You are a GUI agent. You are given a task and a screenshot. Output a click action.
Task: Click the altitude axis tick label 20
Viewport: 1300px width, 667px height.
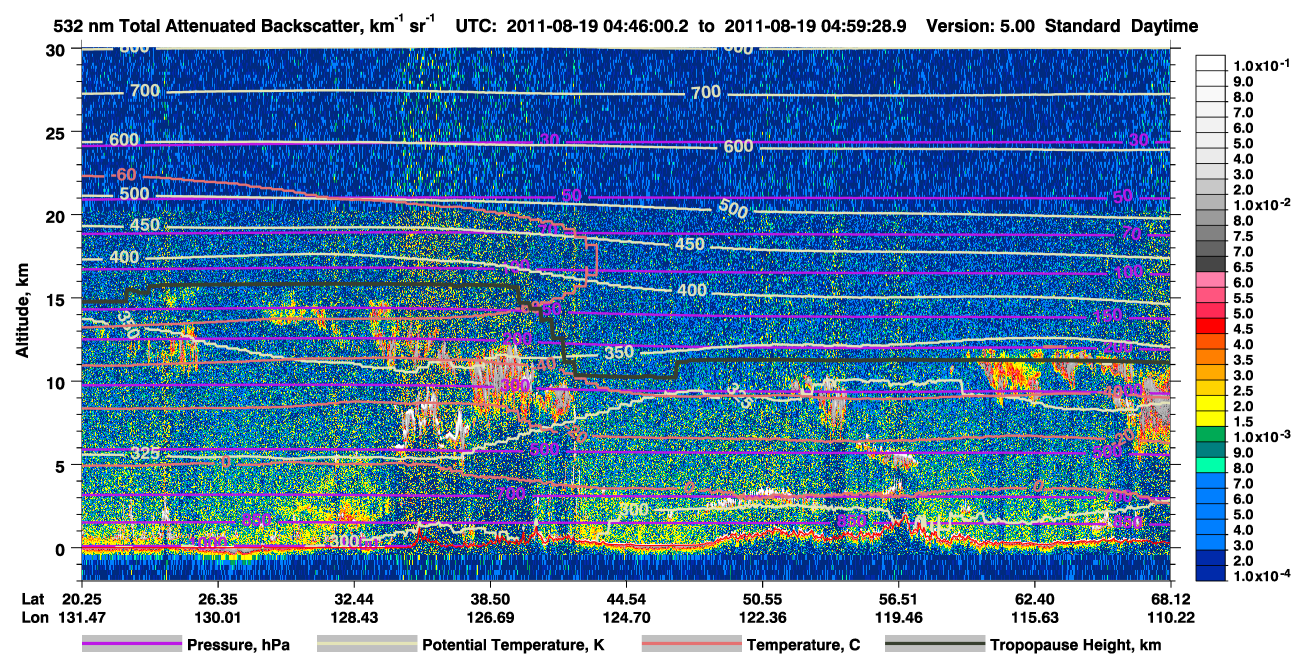click(x=55, y=215)
